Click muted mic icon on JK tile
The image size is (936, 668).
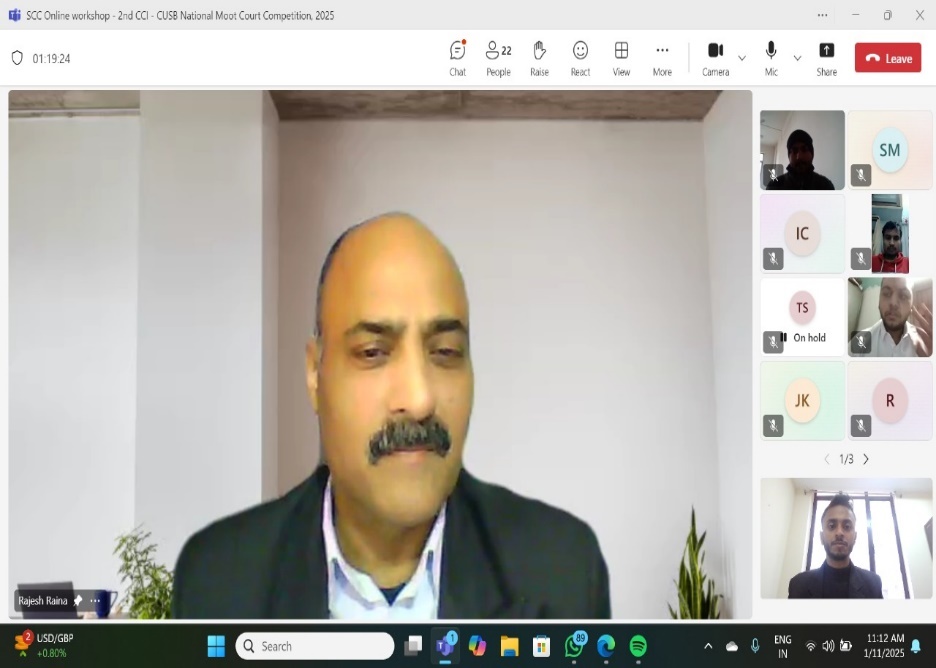tap(773, 426)
